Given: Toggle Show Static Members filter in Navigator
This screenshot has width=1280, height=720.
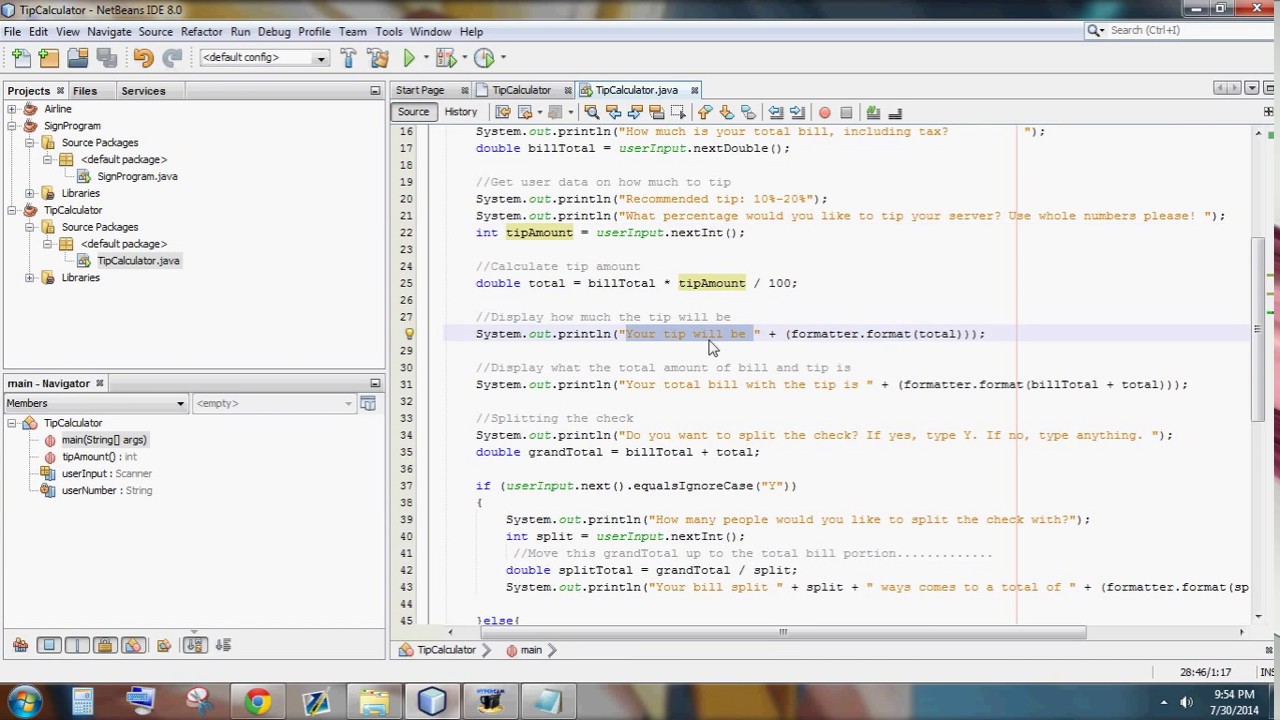Looking at the screenshot, I should coord(77,645).
